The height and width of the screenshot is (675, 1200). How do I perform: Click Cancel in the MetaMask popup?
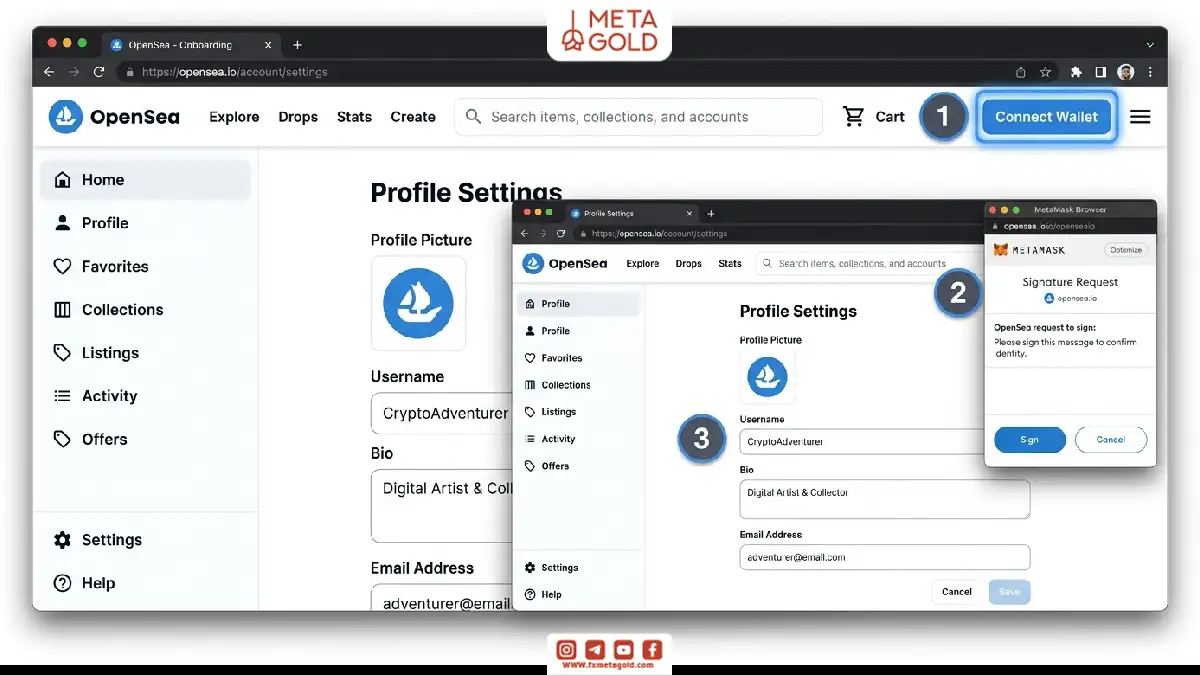1111,440
